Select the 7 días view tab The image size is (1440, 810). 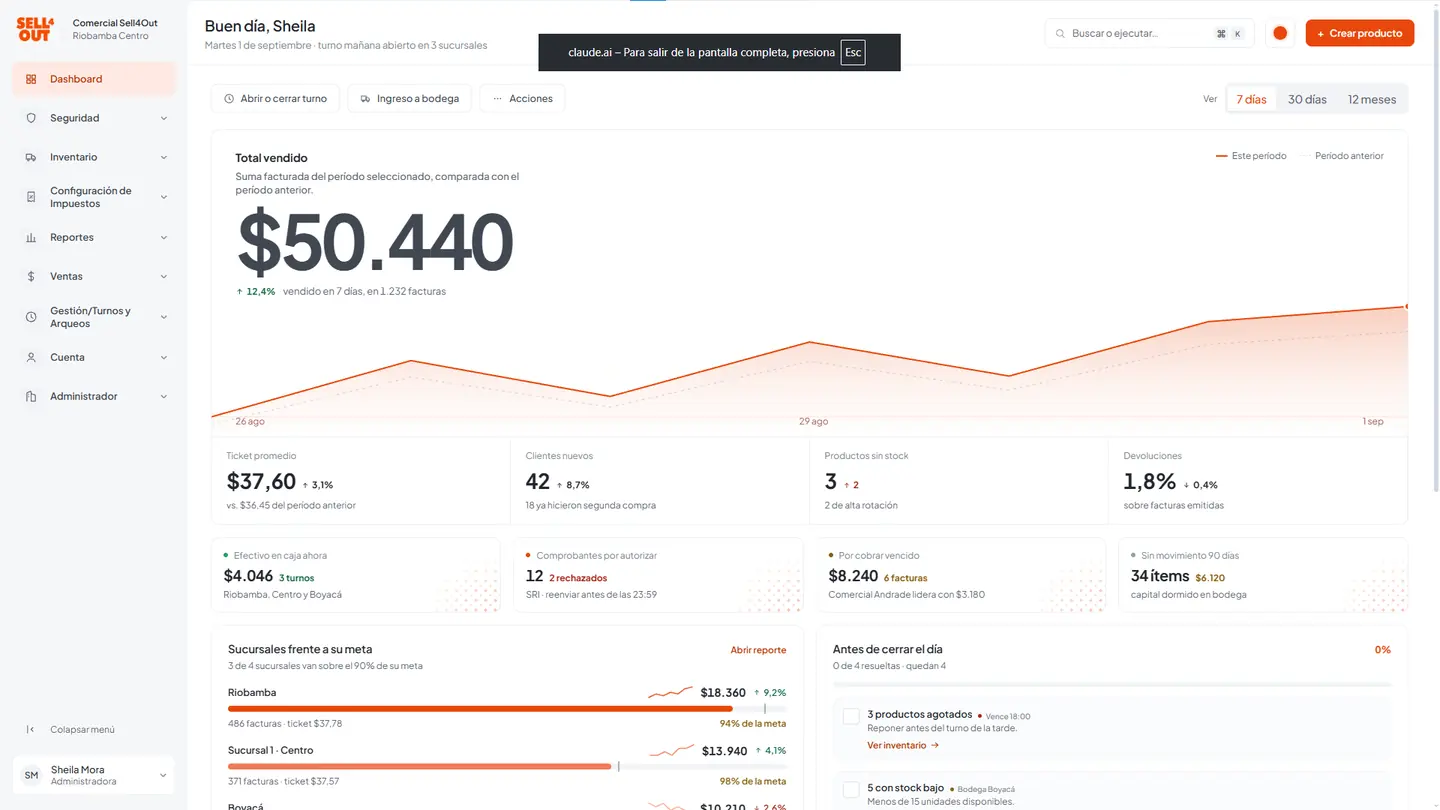1251,99
